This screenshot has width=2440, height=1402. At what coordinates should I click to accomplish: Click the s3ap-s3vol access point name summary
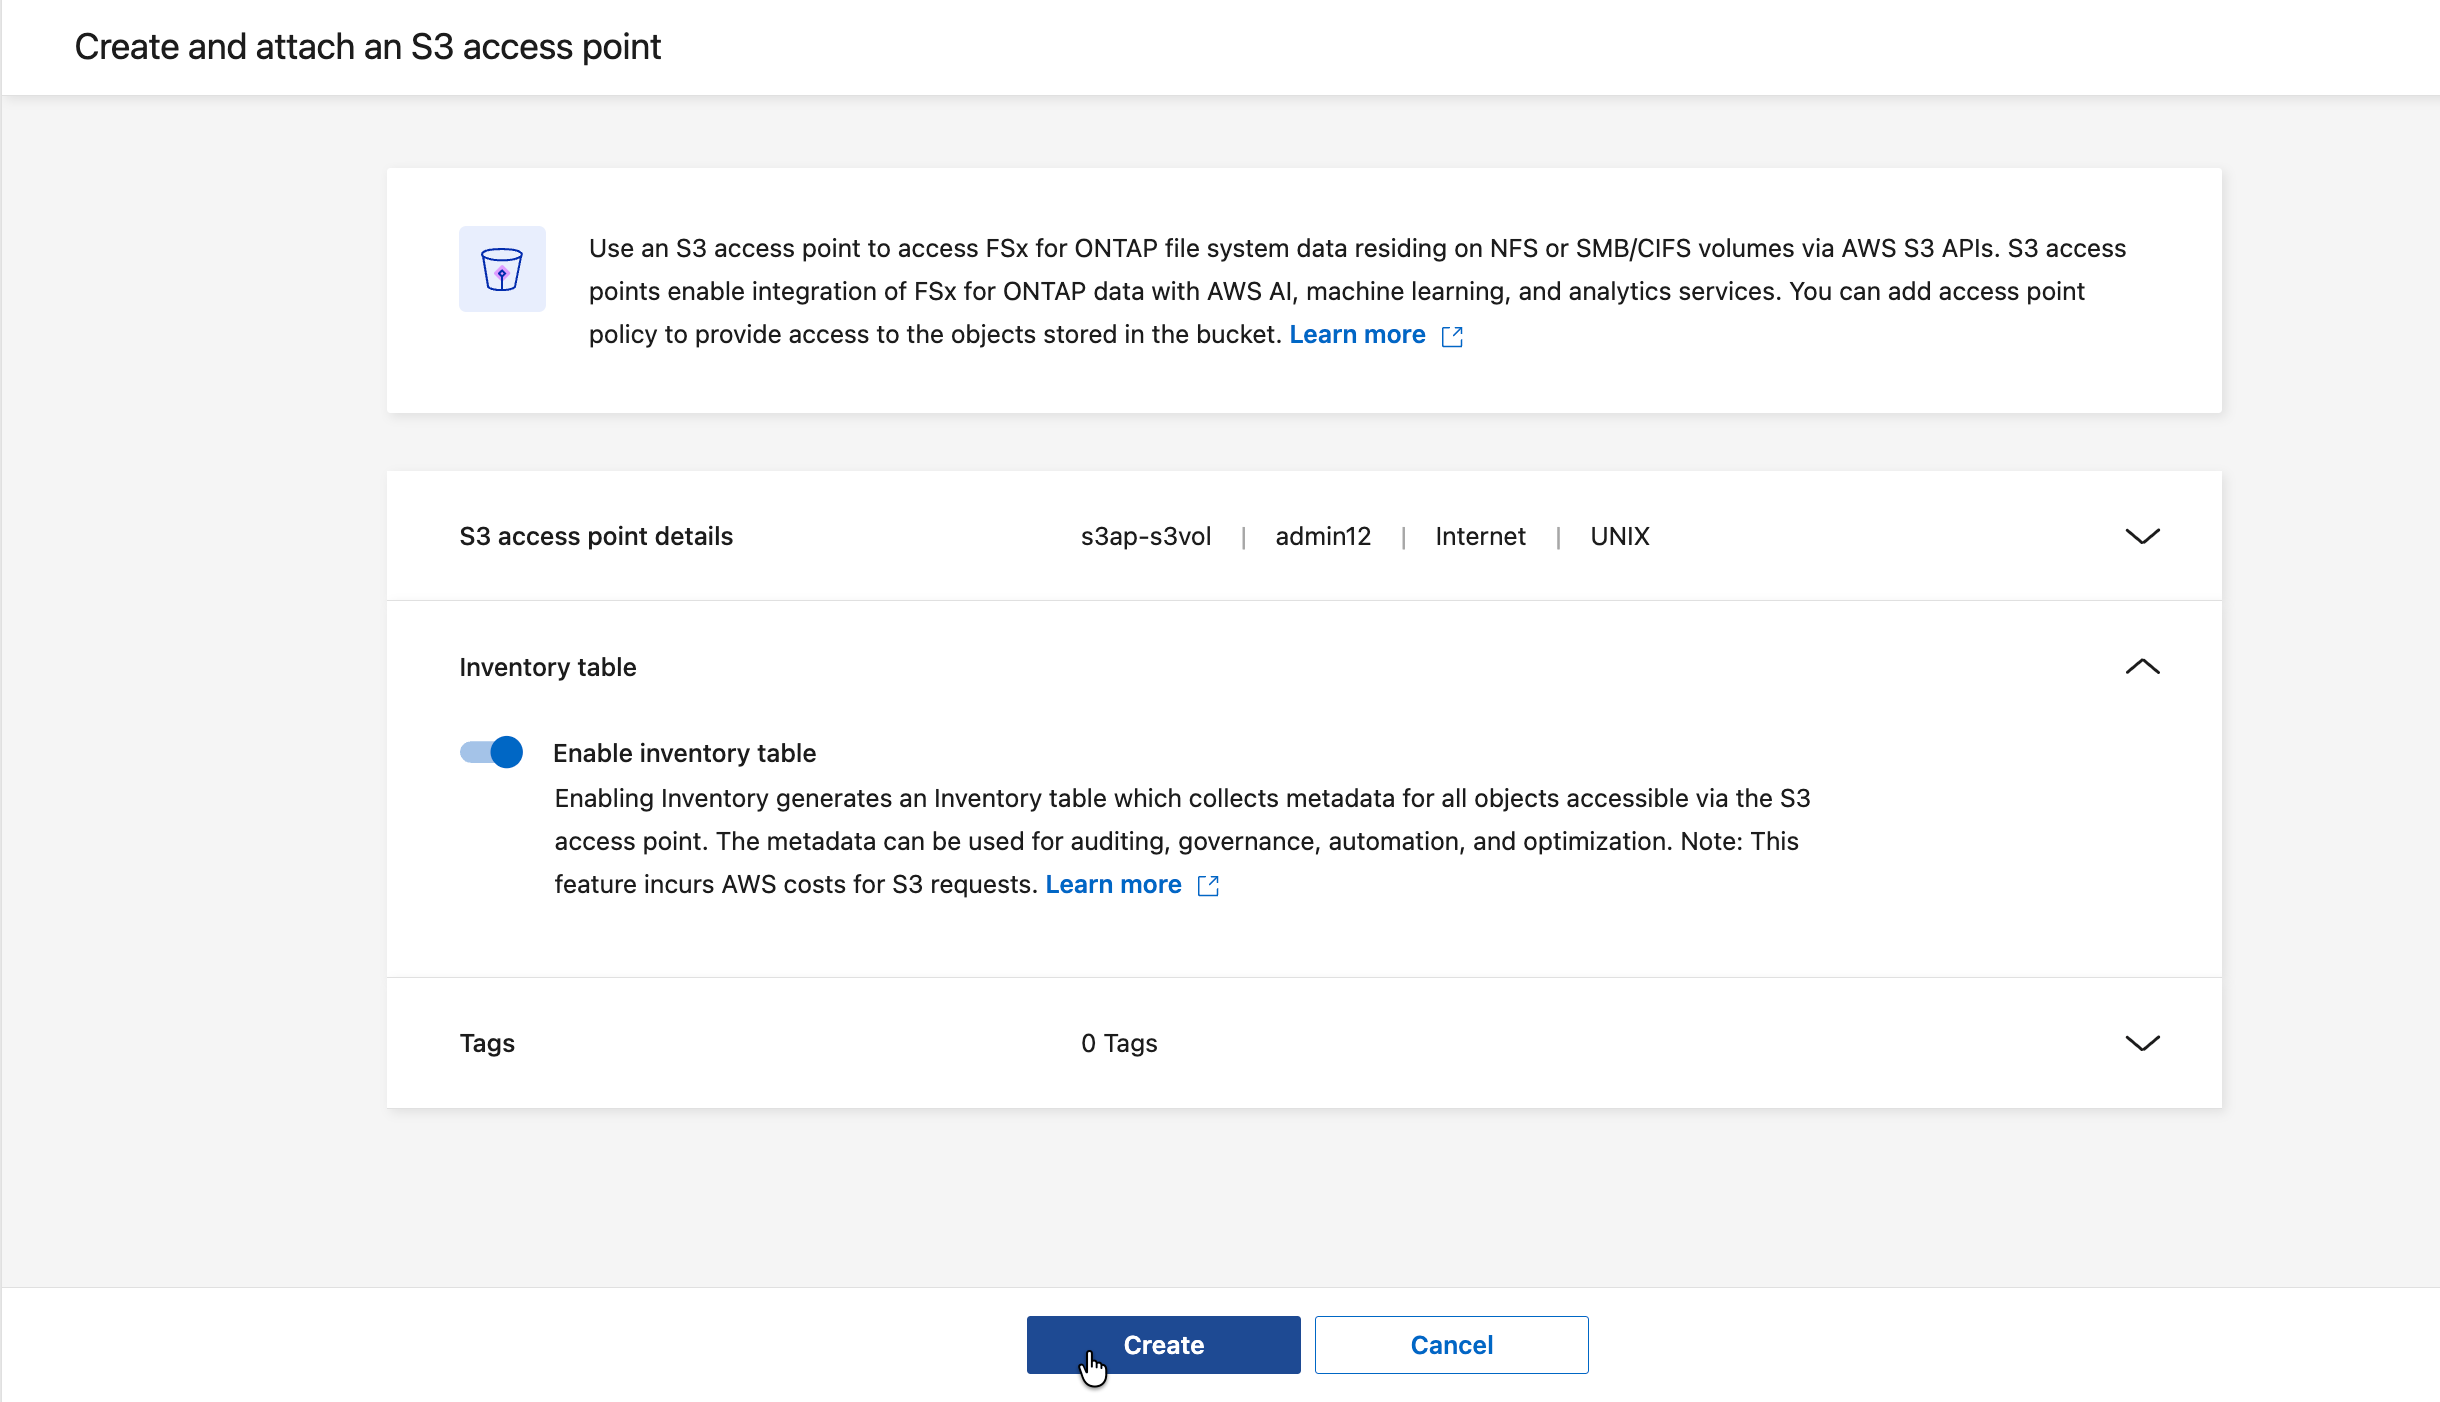coord(1146,536)
